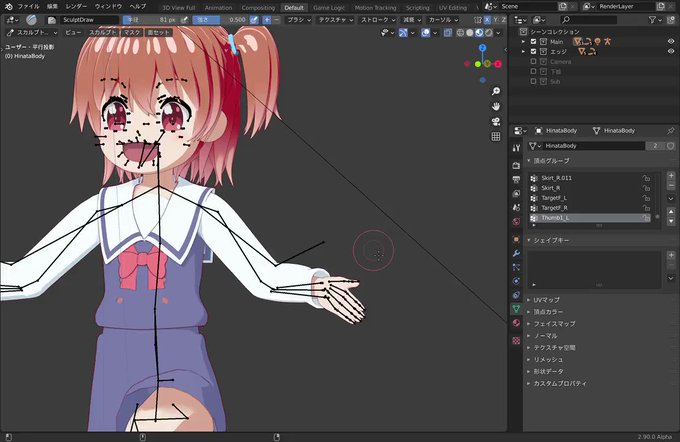Hide the Main collection with eye icon

[671, 42]
